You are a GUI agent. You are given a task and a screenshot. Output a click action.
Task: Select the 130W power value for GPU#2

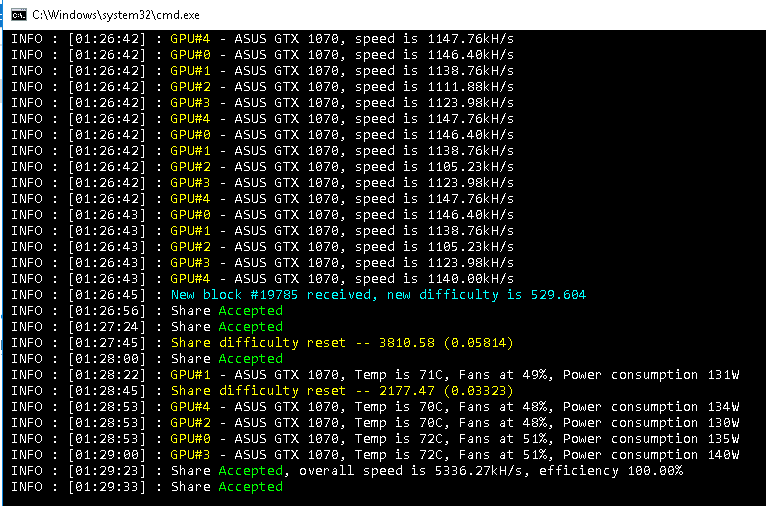click(x=723, y=422)
